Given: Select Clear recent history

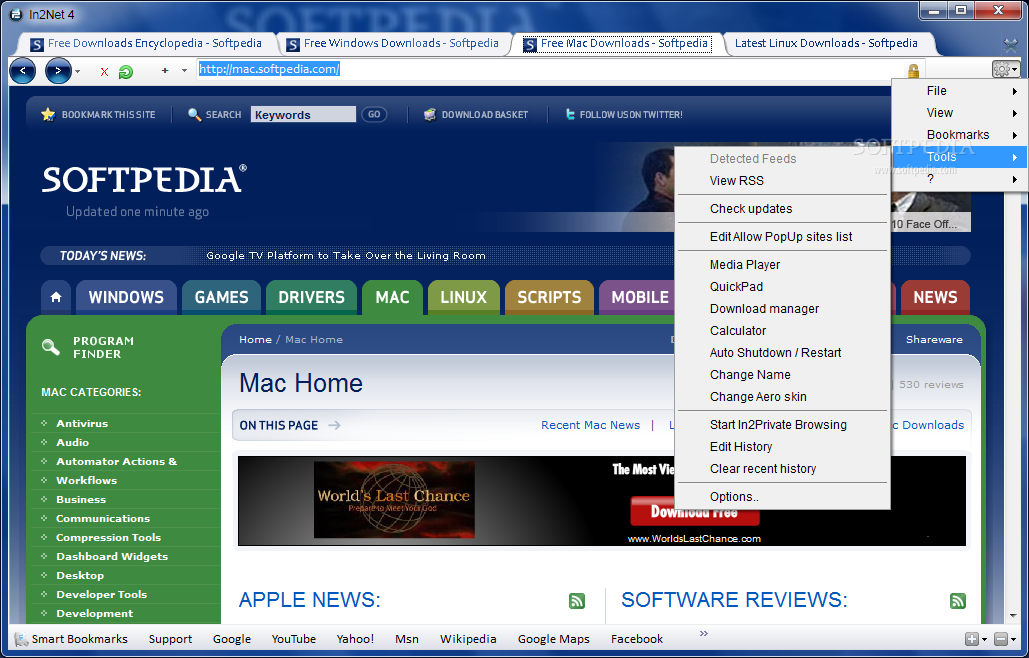Looking at the screenshot, I should (x=782, y=468).
